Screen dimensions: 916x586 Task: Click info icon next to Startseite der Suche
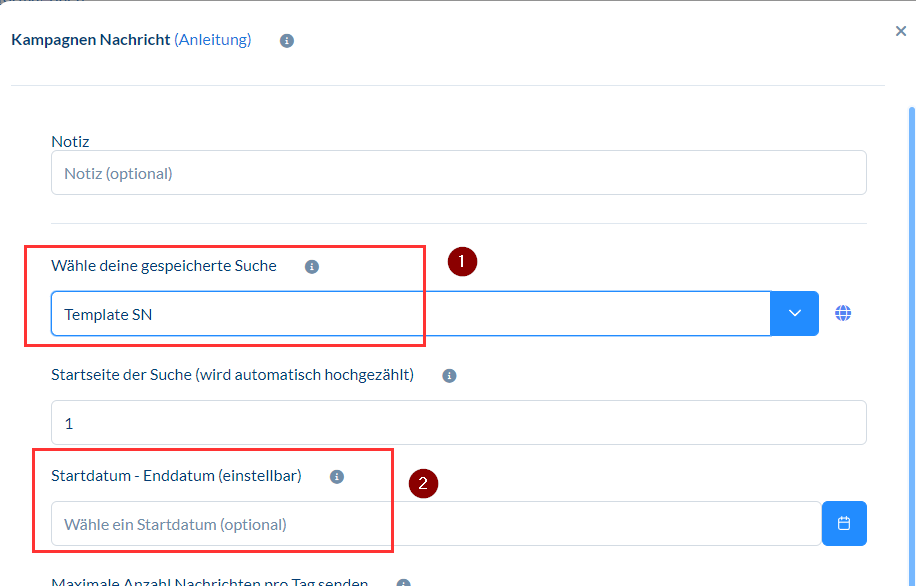(449, 376)
